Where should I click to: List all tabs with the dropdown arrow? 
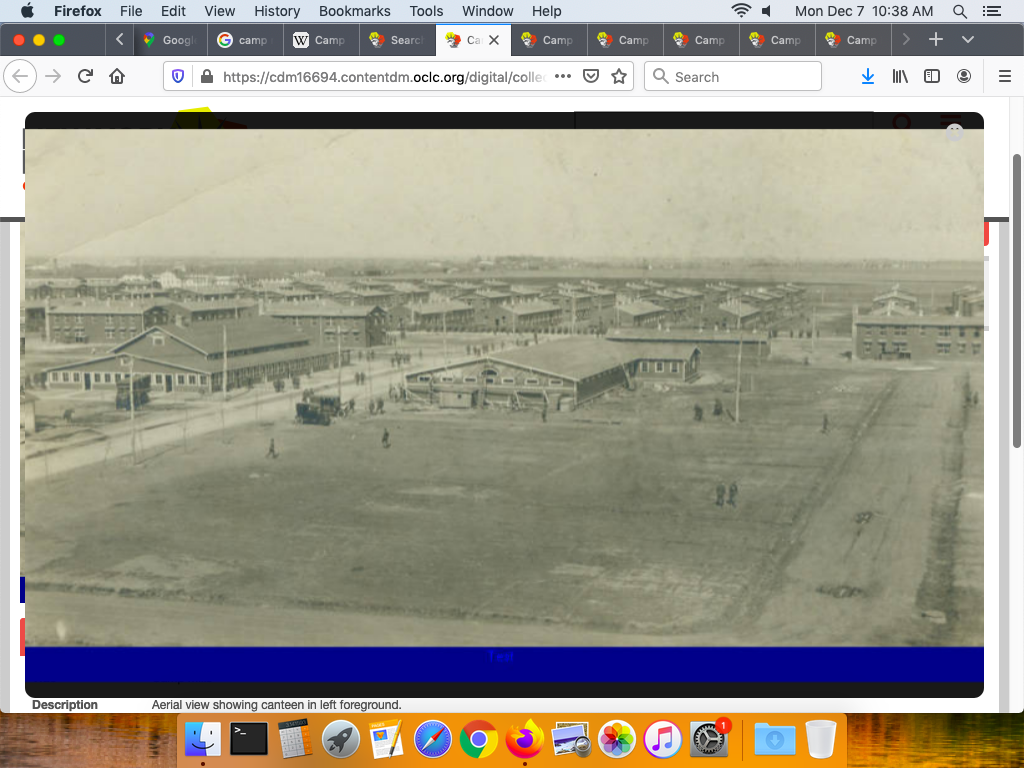967,40
